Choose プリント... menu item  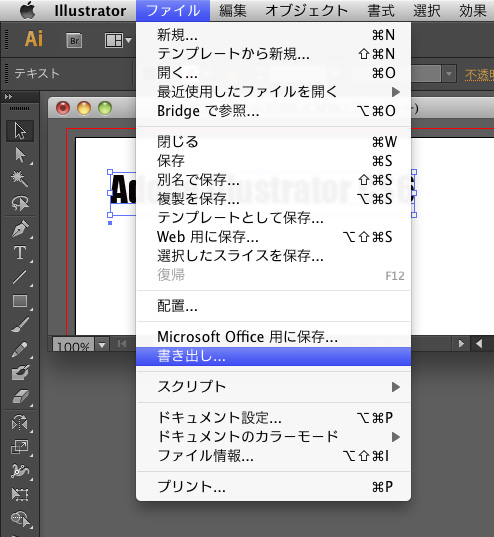coord(273,487)
